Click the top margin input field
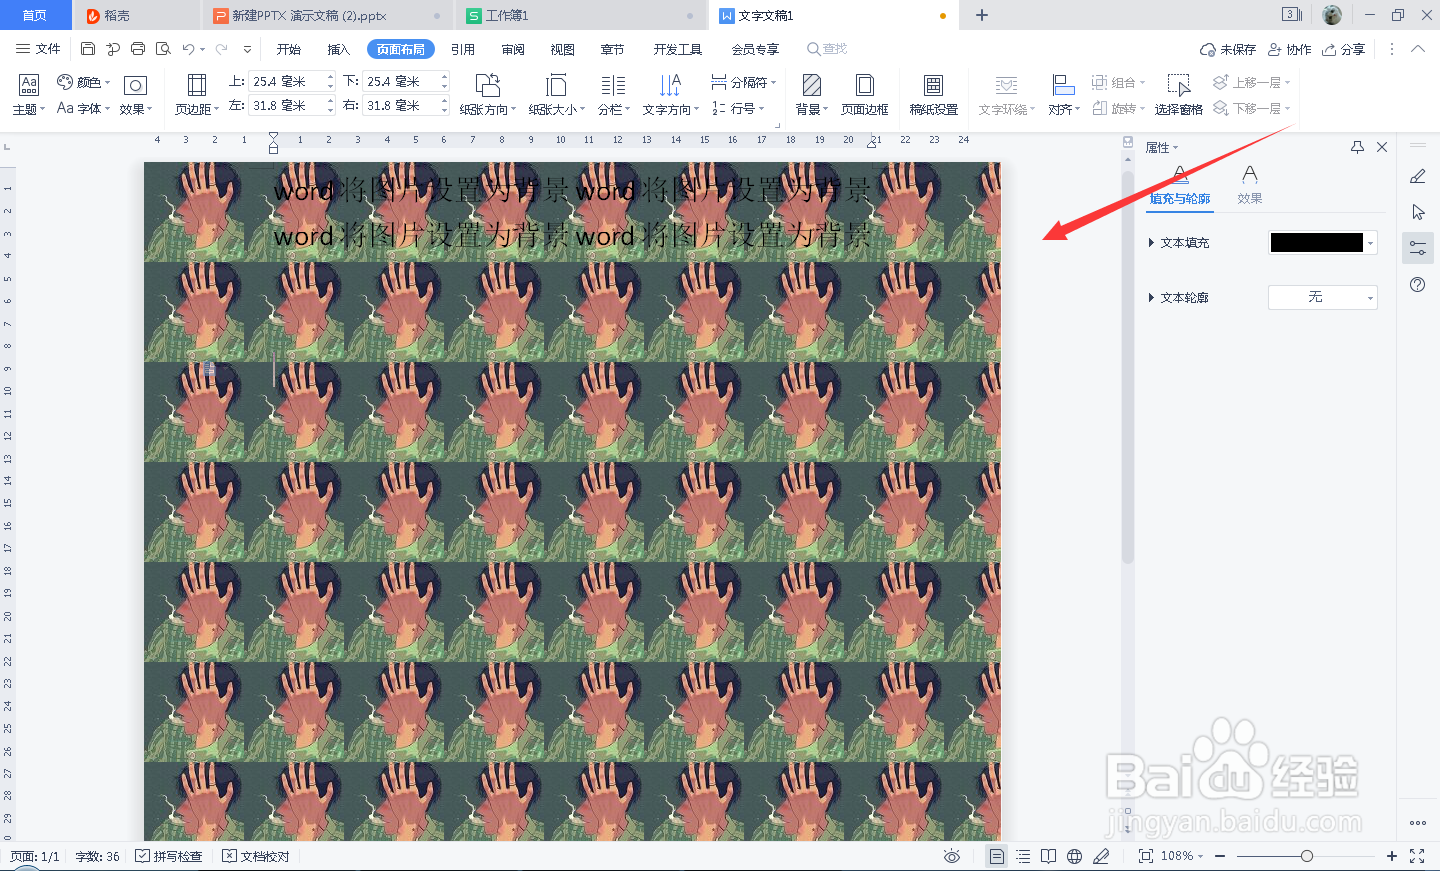Screen dimensions: 1440x871 pyautogui.click(x=288, y=81)
